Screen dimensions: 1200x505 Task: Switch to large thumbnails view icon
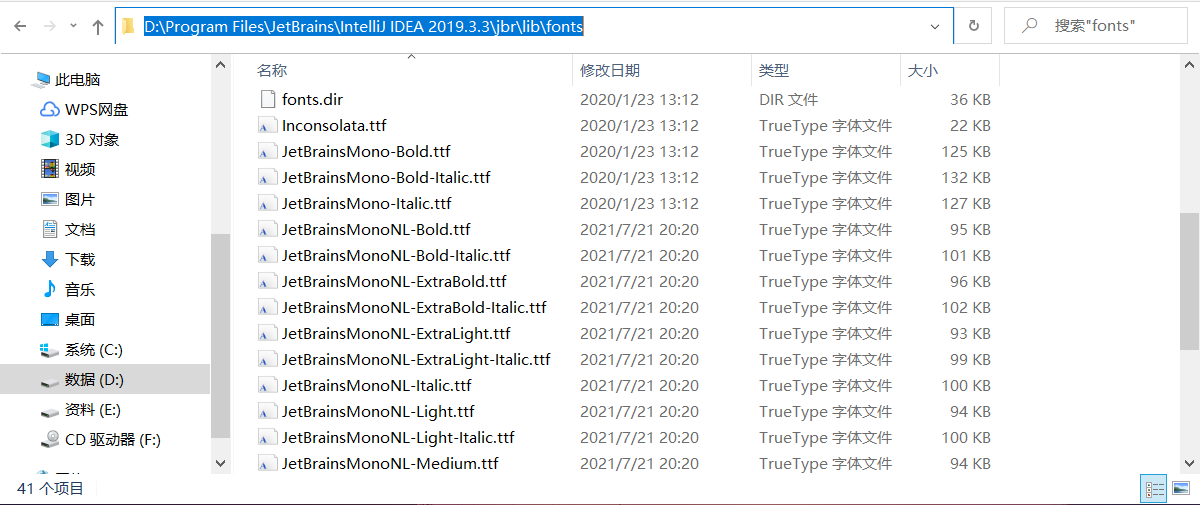tap(1181, 489)
